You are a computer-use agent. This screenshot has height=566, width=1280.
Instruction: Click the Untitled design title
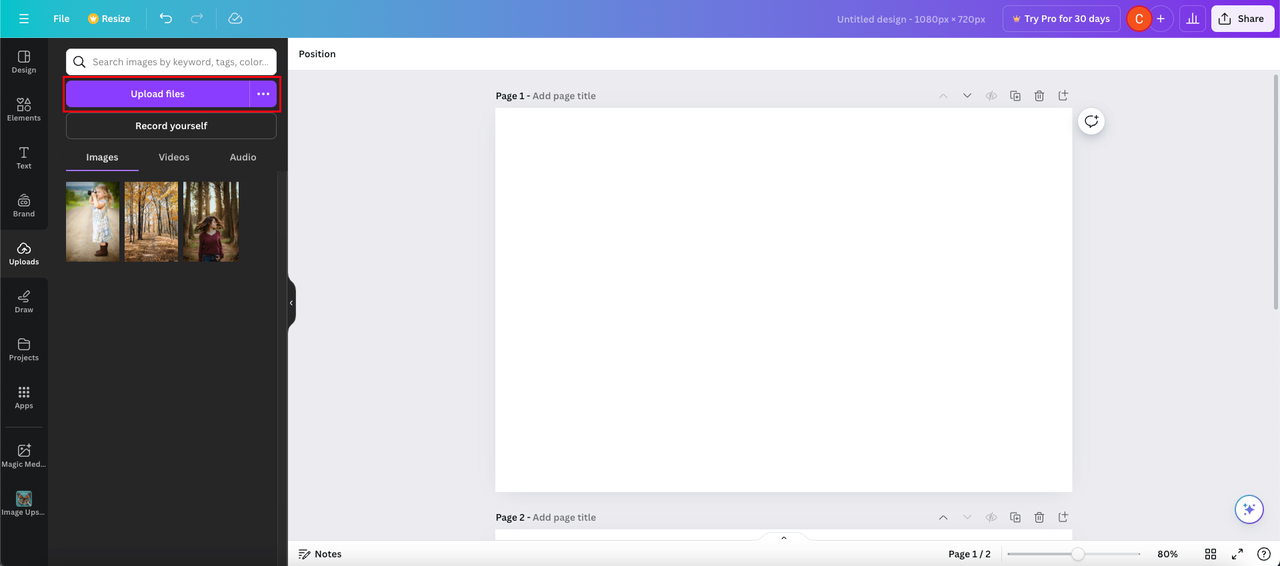[x=911, y=19]
